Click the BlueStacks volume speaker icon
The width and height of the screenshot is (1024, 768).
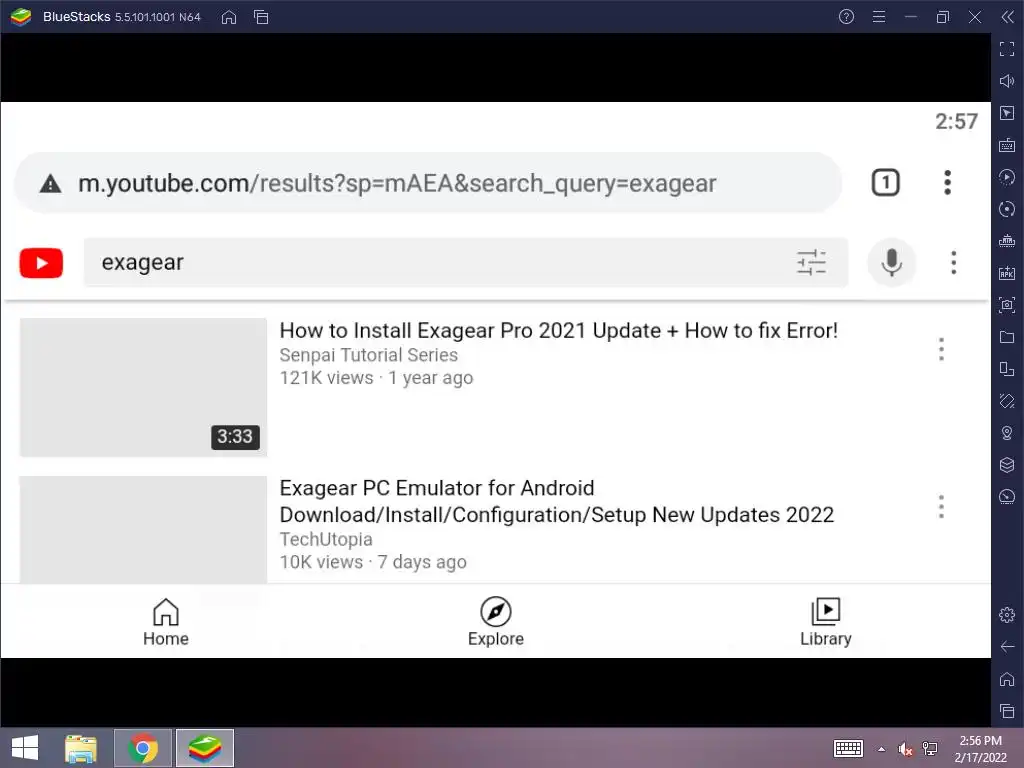pyautogui.click(x=1006, y=81)
